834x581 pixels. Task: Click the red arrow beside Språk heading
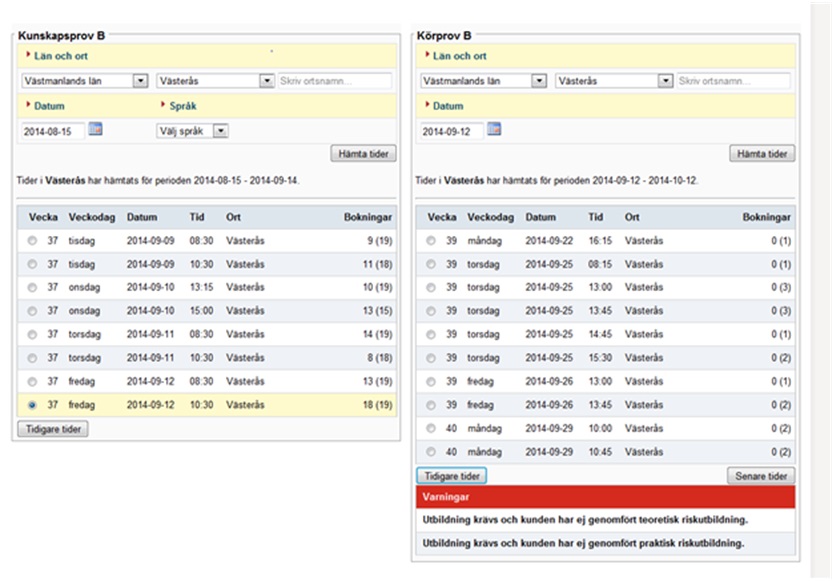point(163,105)
